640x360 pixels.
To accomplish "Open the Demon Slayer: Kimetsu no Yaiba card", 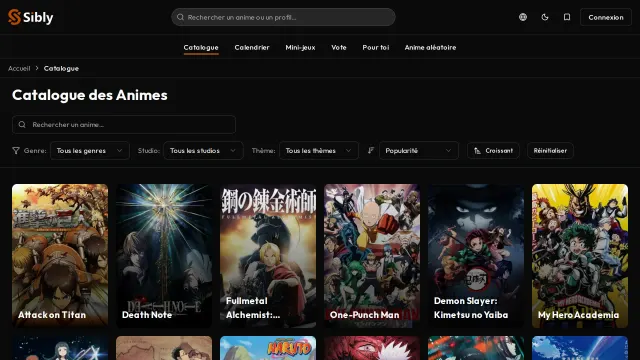I will [476, 256].
